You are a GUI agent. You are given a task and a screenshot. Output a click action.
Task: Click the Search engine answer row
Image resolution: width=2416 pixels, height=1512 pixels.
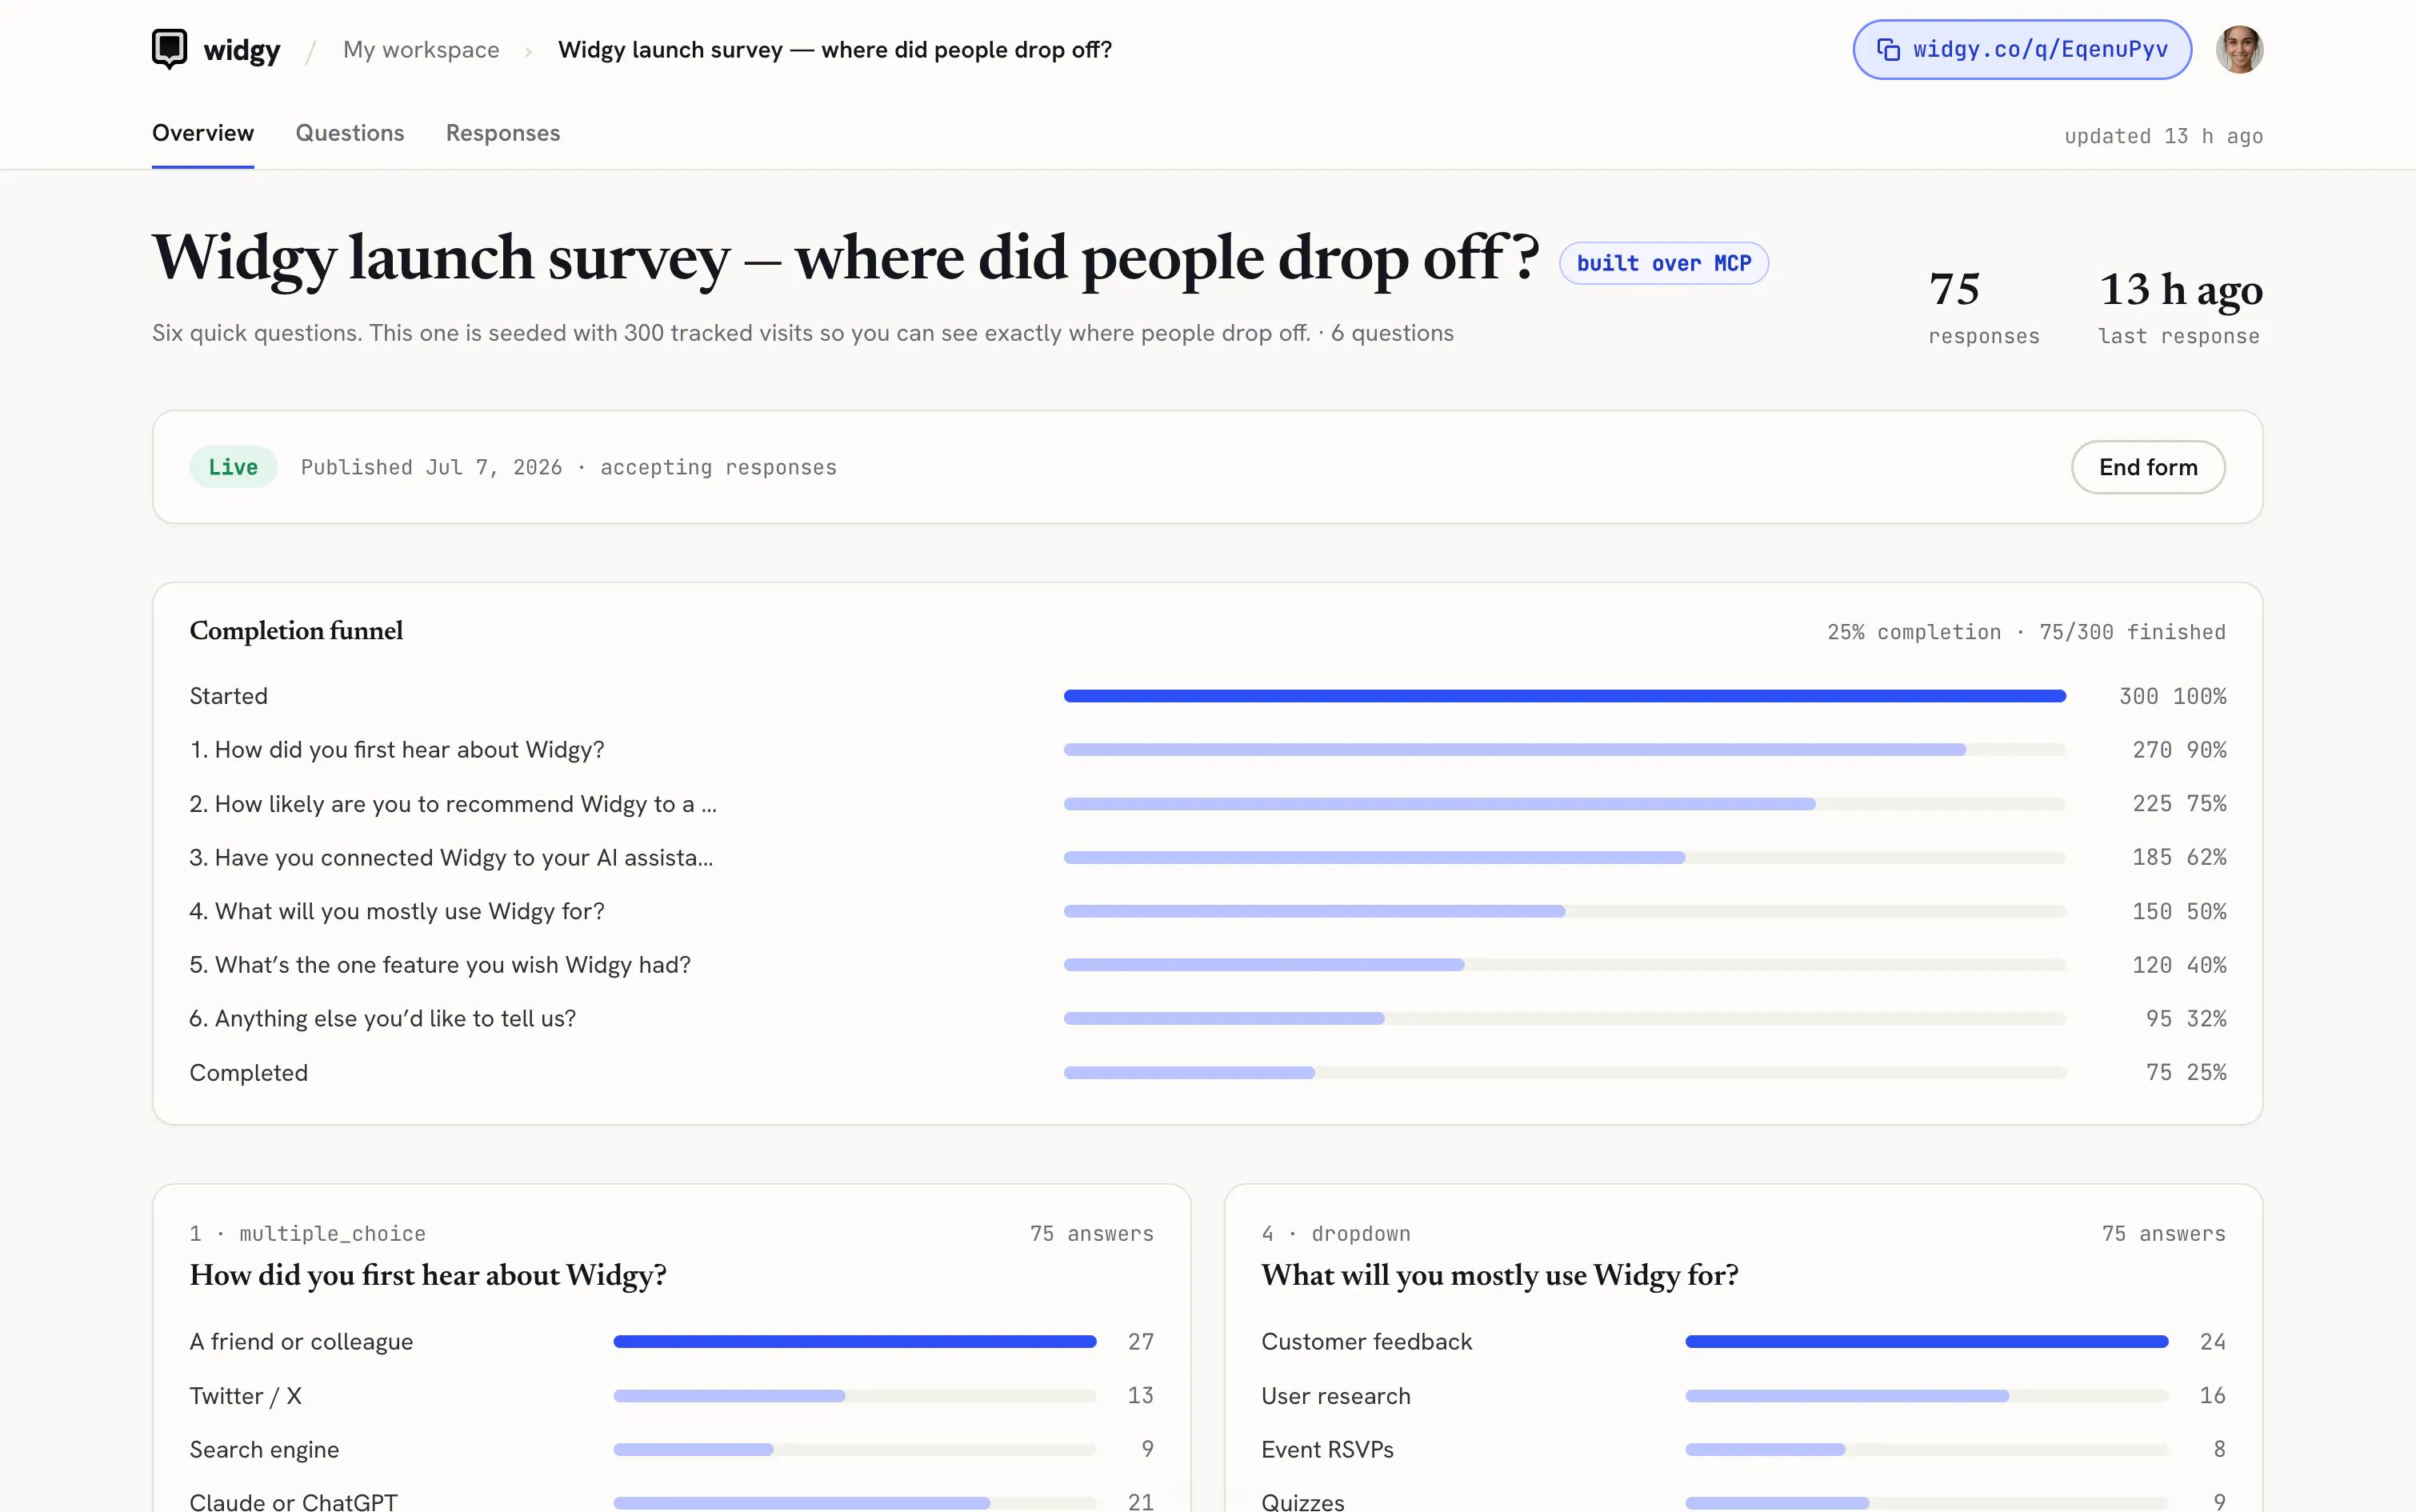[672, 1449]
